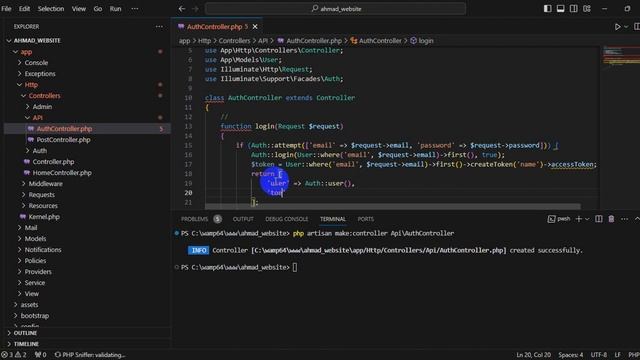
Task: Open the Run menu
Action: [116, 9]
